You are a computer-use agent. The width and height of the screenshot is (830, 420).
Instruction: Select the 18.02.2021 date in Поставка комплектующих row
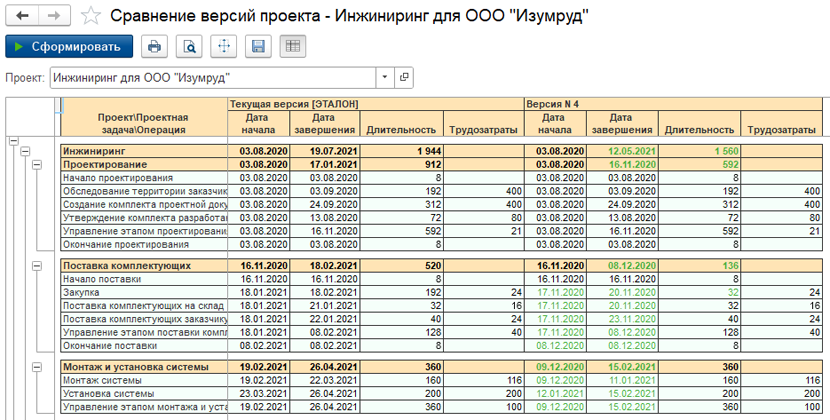tap(325, 265)
